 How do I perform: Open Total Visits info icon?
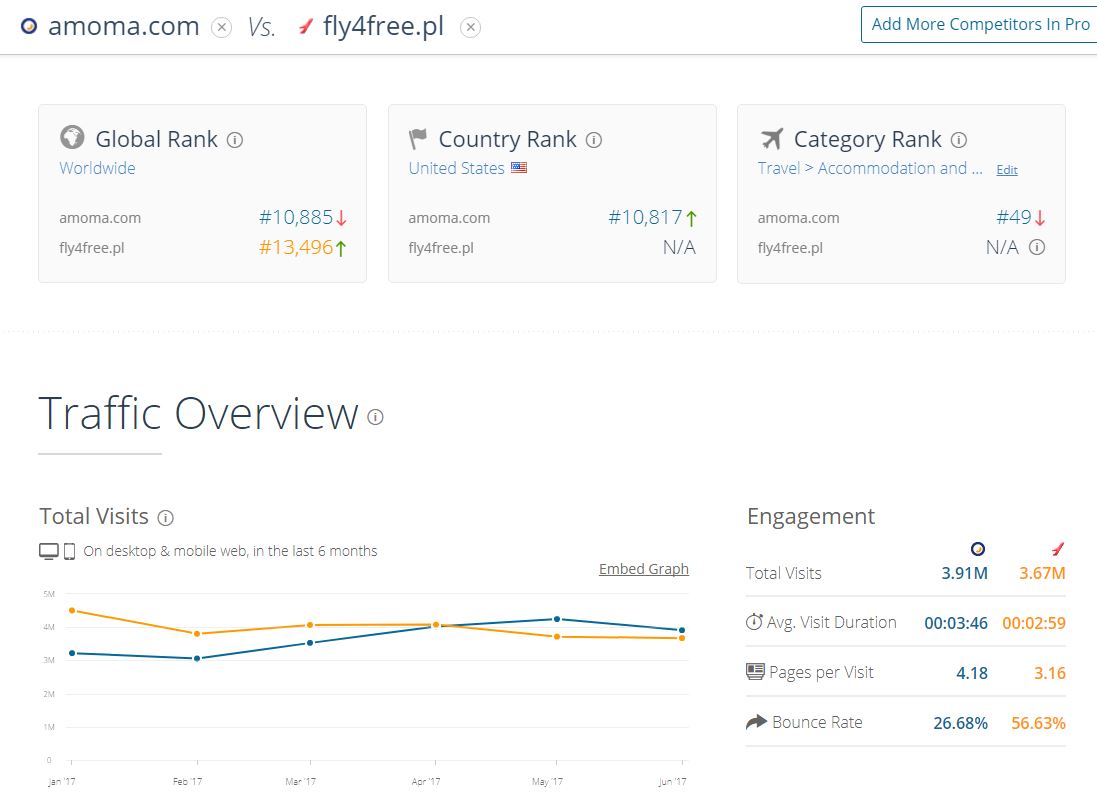pyautogui.click(x=165, y=518)
